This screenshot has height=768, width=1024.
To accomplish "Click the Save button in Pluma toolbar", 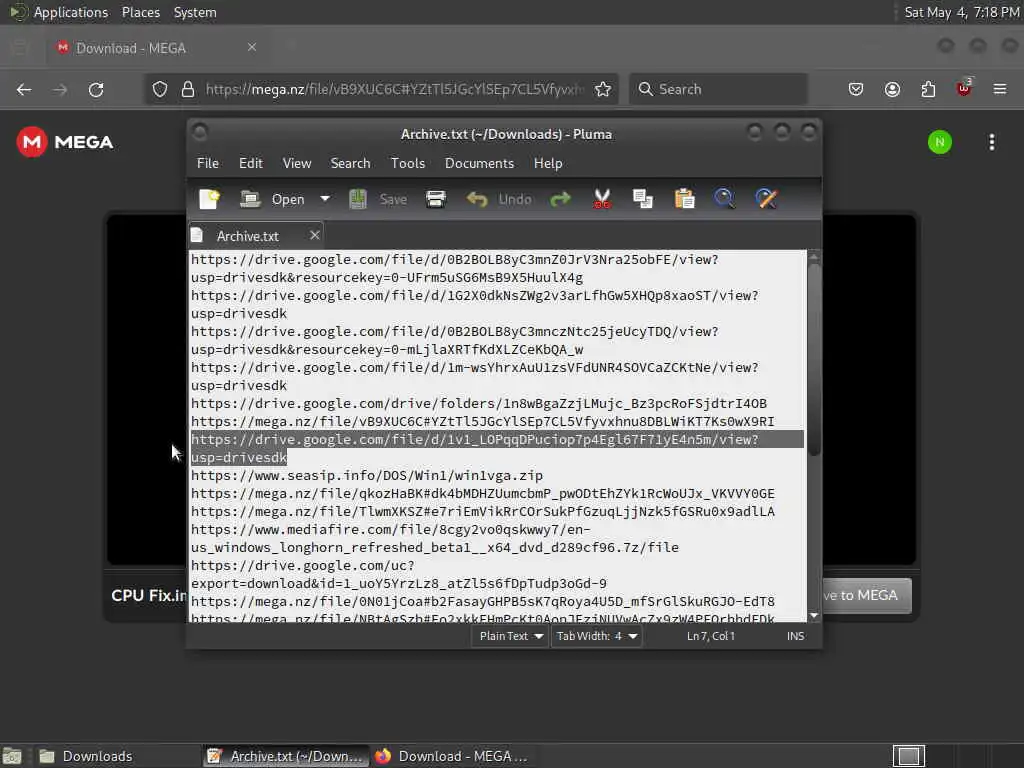I will pyautogui.click(x=378, y=199).
